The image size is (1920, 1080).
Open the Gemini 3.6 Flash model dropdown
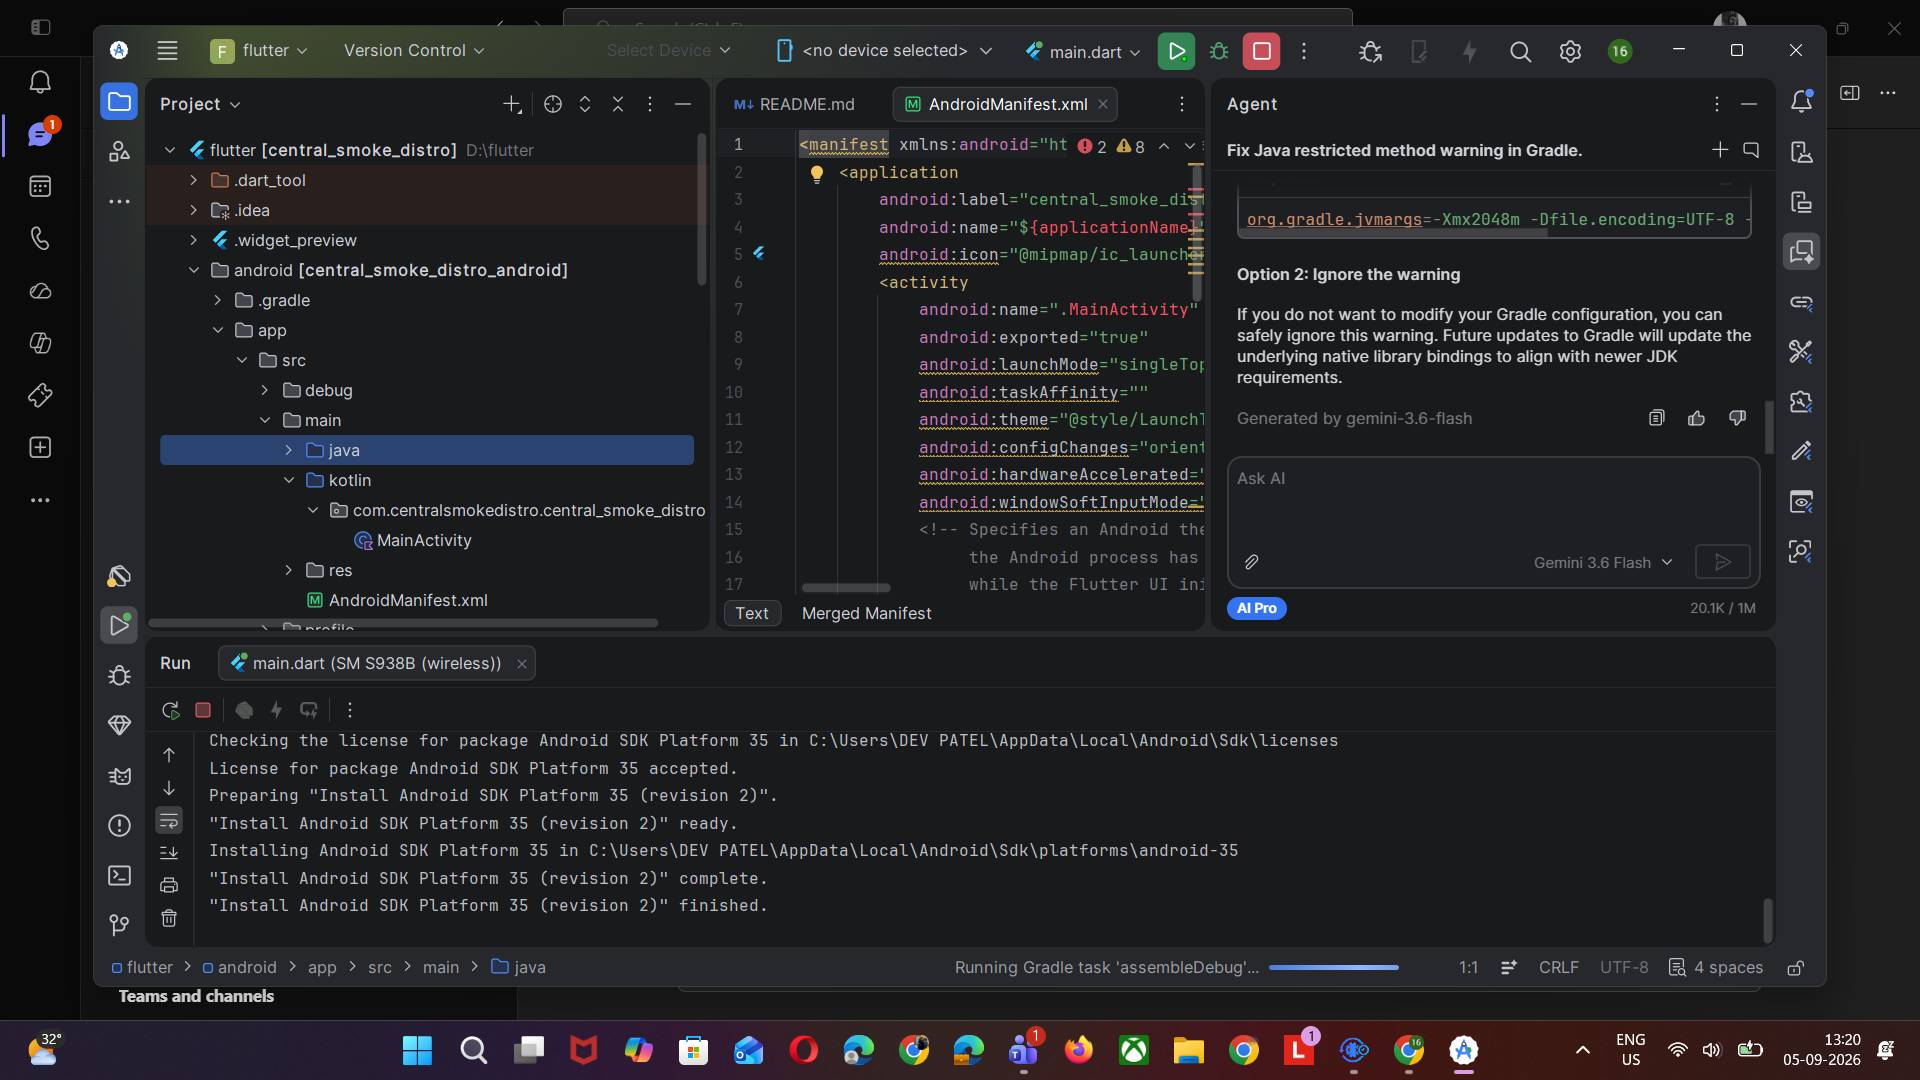click(1603, 562)
